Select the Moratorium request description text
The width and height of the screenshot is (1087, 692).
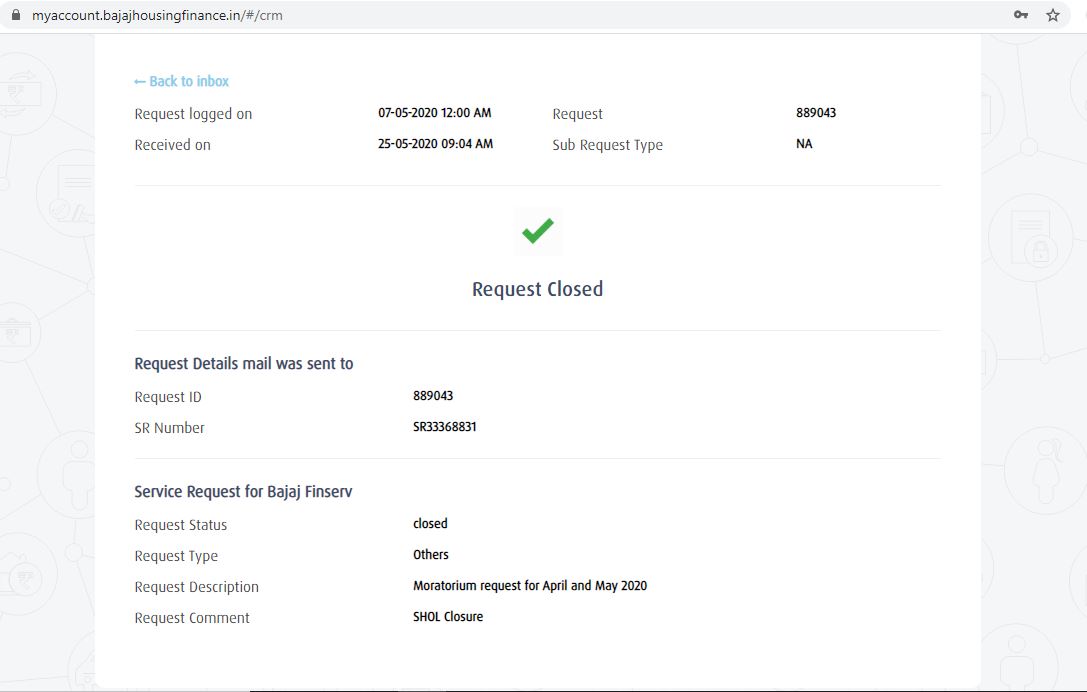[x=529, y=586]
